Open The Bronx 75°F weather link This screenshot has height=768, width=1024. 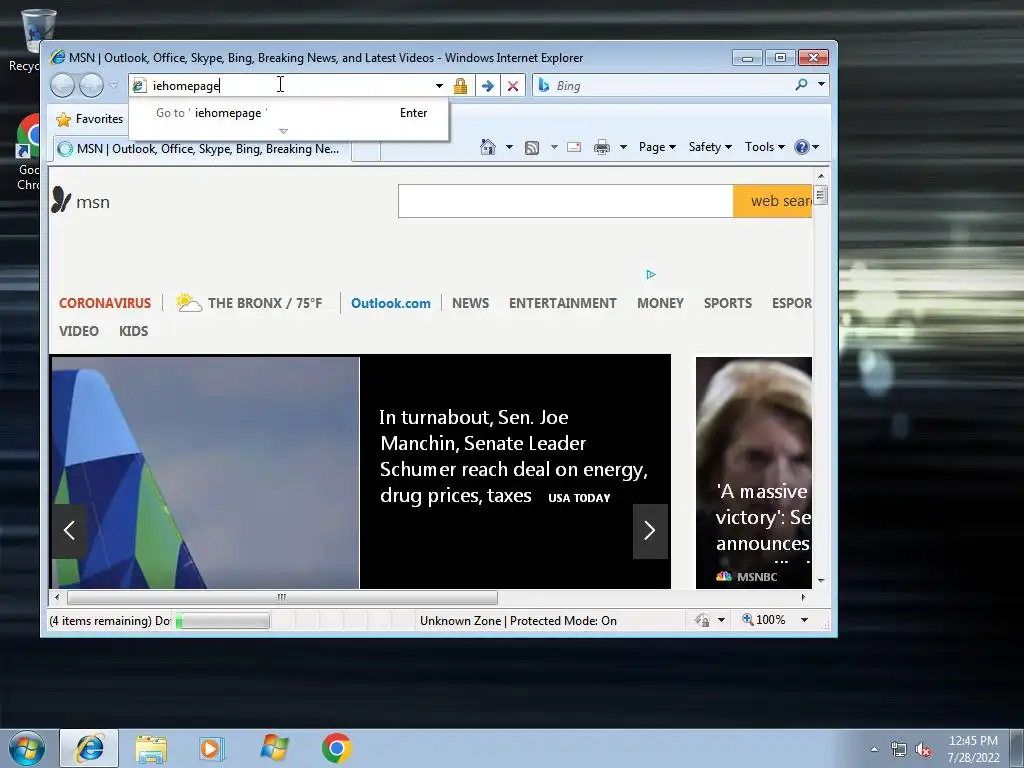coord(249,303)
